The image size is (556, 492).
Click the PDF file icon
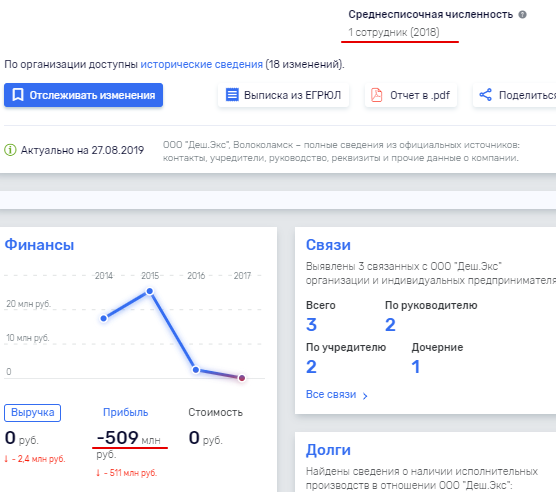(377, 95)
